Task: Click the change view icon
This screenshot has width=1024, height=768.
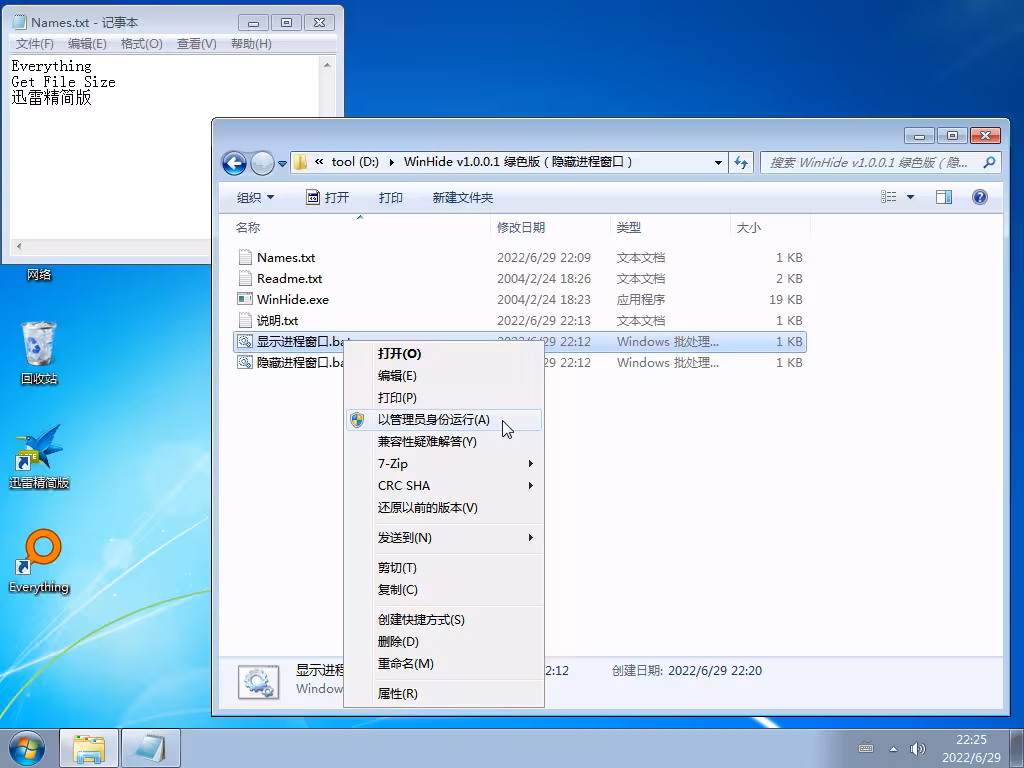Action: coord(889,197)
